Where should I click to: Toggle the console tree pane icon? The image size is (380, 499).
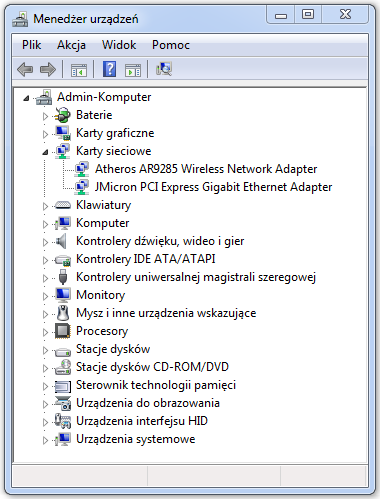[79, 70]
